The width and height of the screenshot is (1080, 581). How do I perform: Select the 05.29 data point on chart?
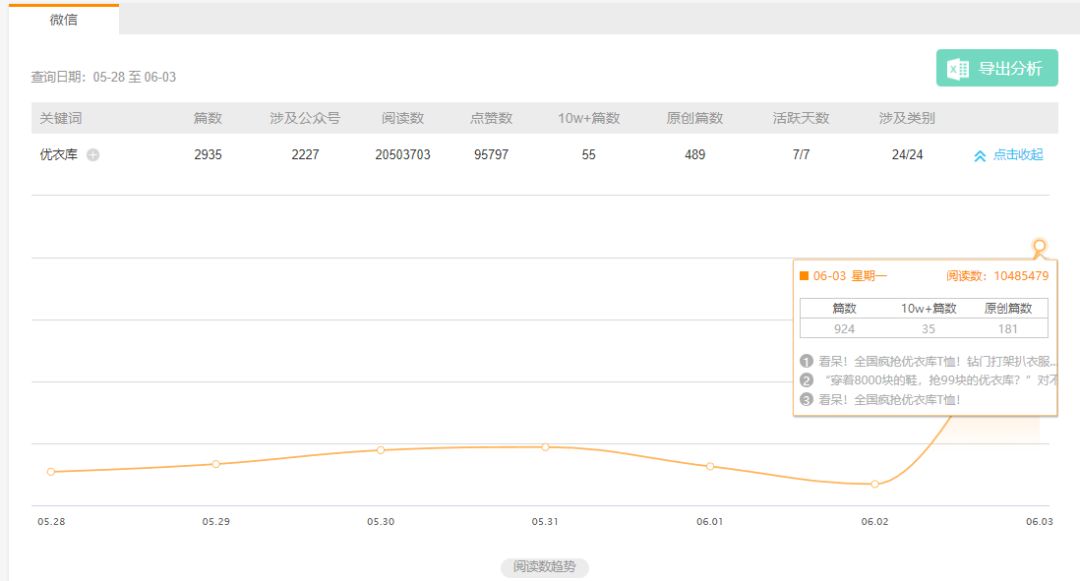pyautogui.click(x=216, y=464)
